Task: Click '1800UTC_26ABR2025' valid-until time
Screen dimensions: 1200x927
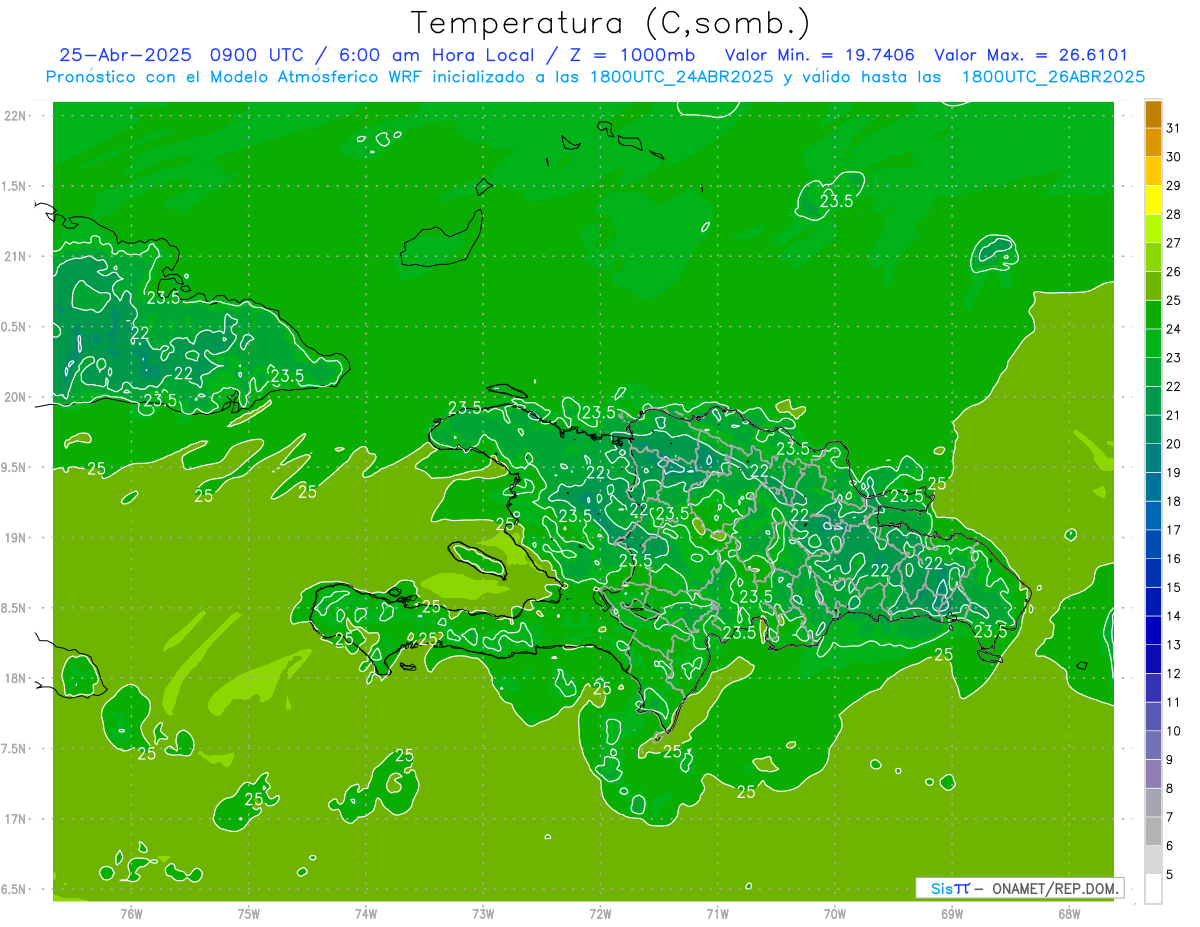Action: pos(1052,77)
